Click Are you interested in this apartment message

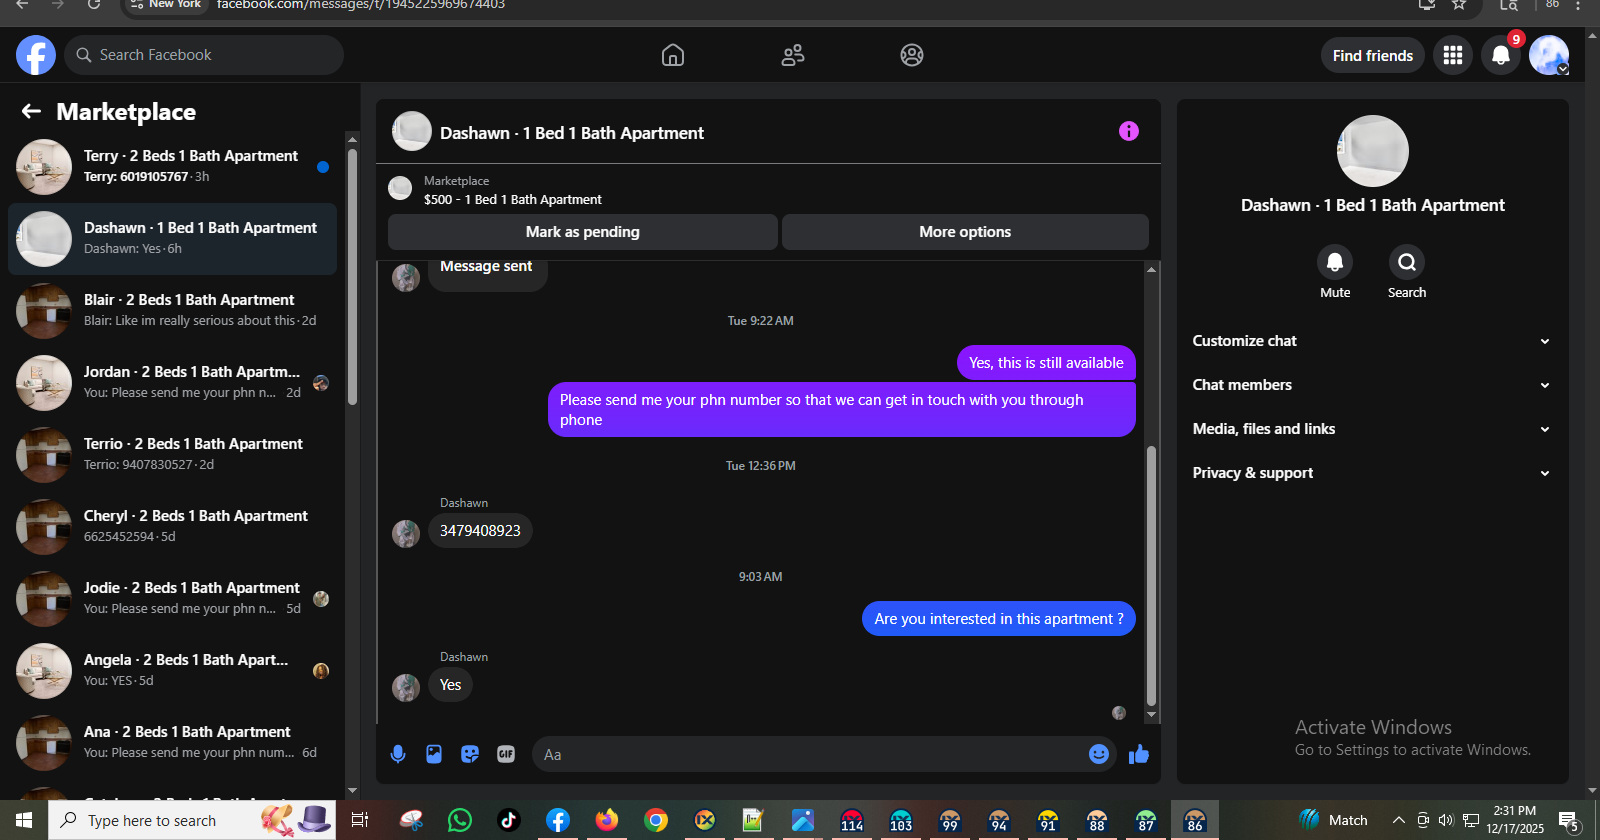pyautogui.click(x=999, y=619)
